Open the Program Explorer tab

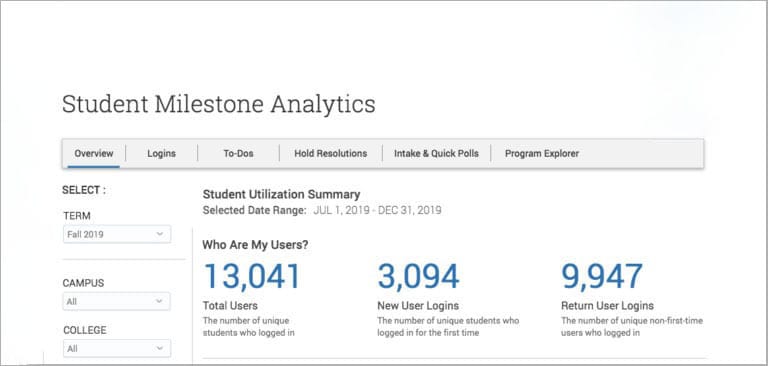(542, 153)
